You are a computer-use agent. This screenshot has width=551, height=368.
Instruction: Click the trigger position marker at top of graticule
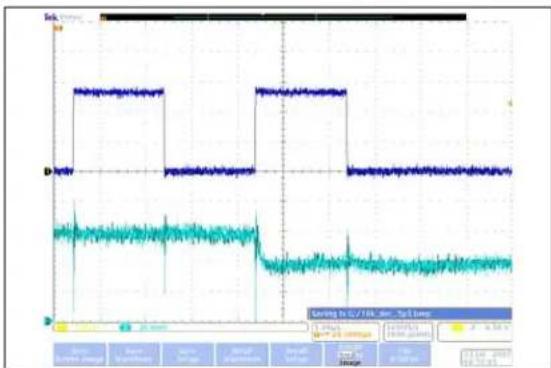point(57,28)
